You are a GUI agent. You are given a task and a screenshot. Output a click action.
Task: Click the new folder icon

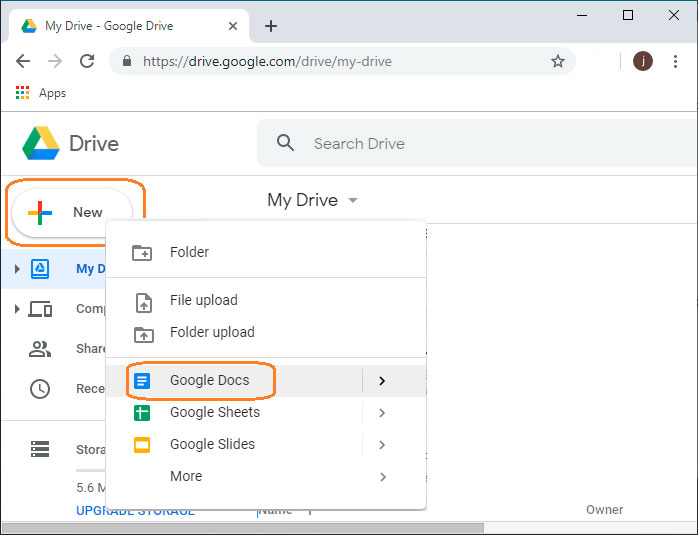coord(142,253)
